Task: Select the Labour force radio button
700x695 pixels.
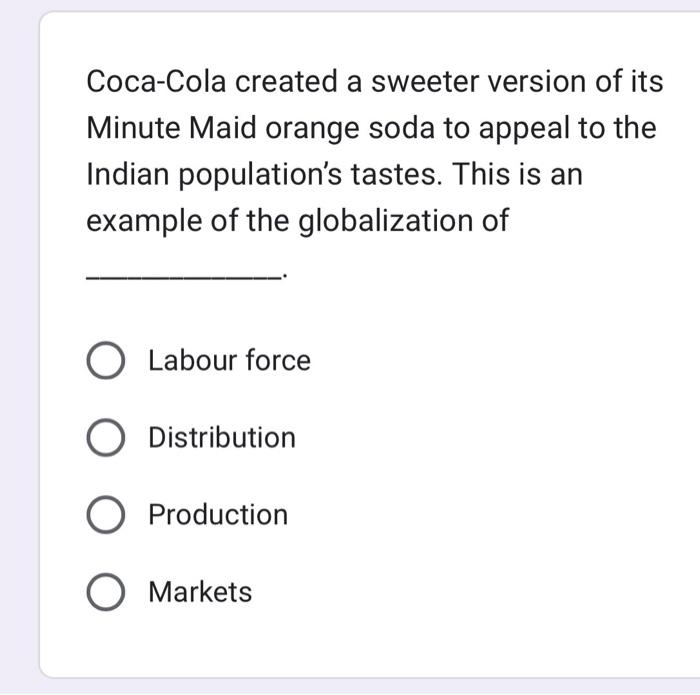Action: pyautogui.click(x=105, y=360)
